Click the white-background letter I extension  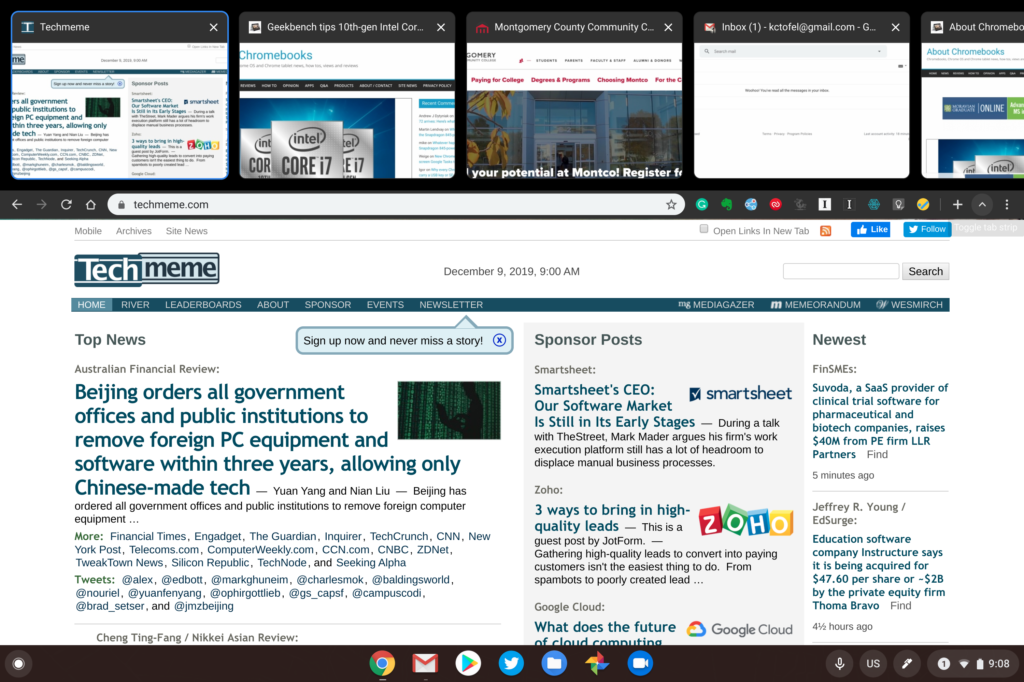point(825,204)
